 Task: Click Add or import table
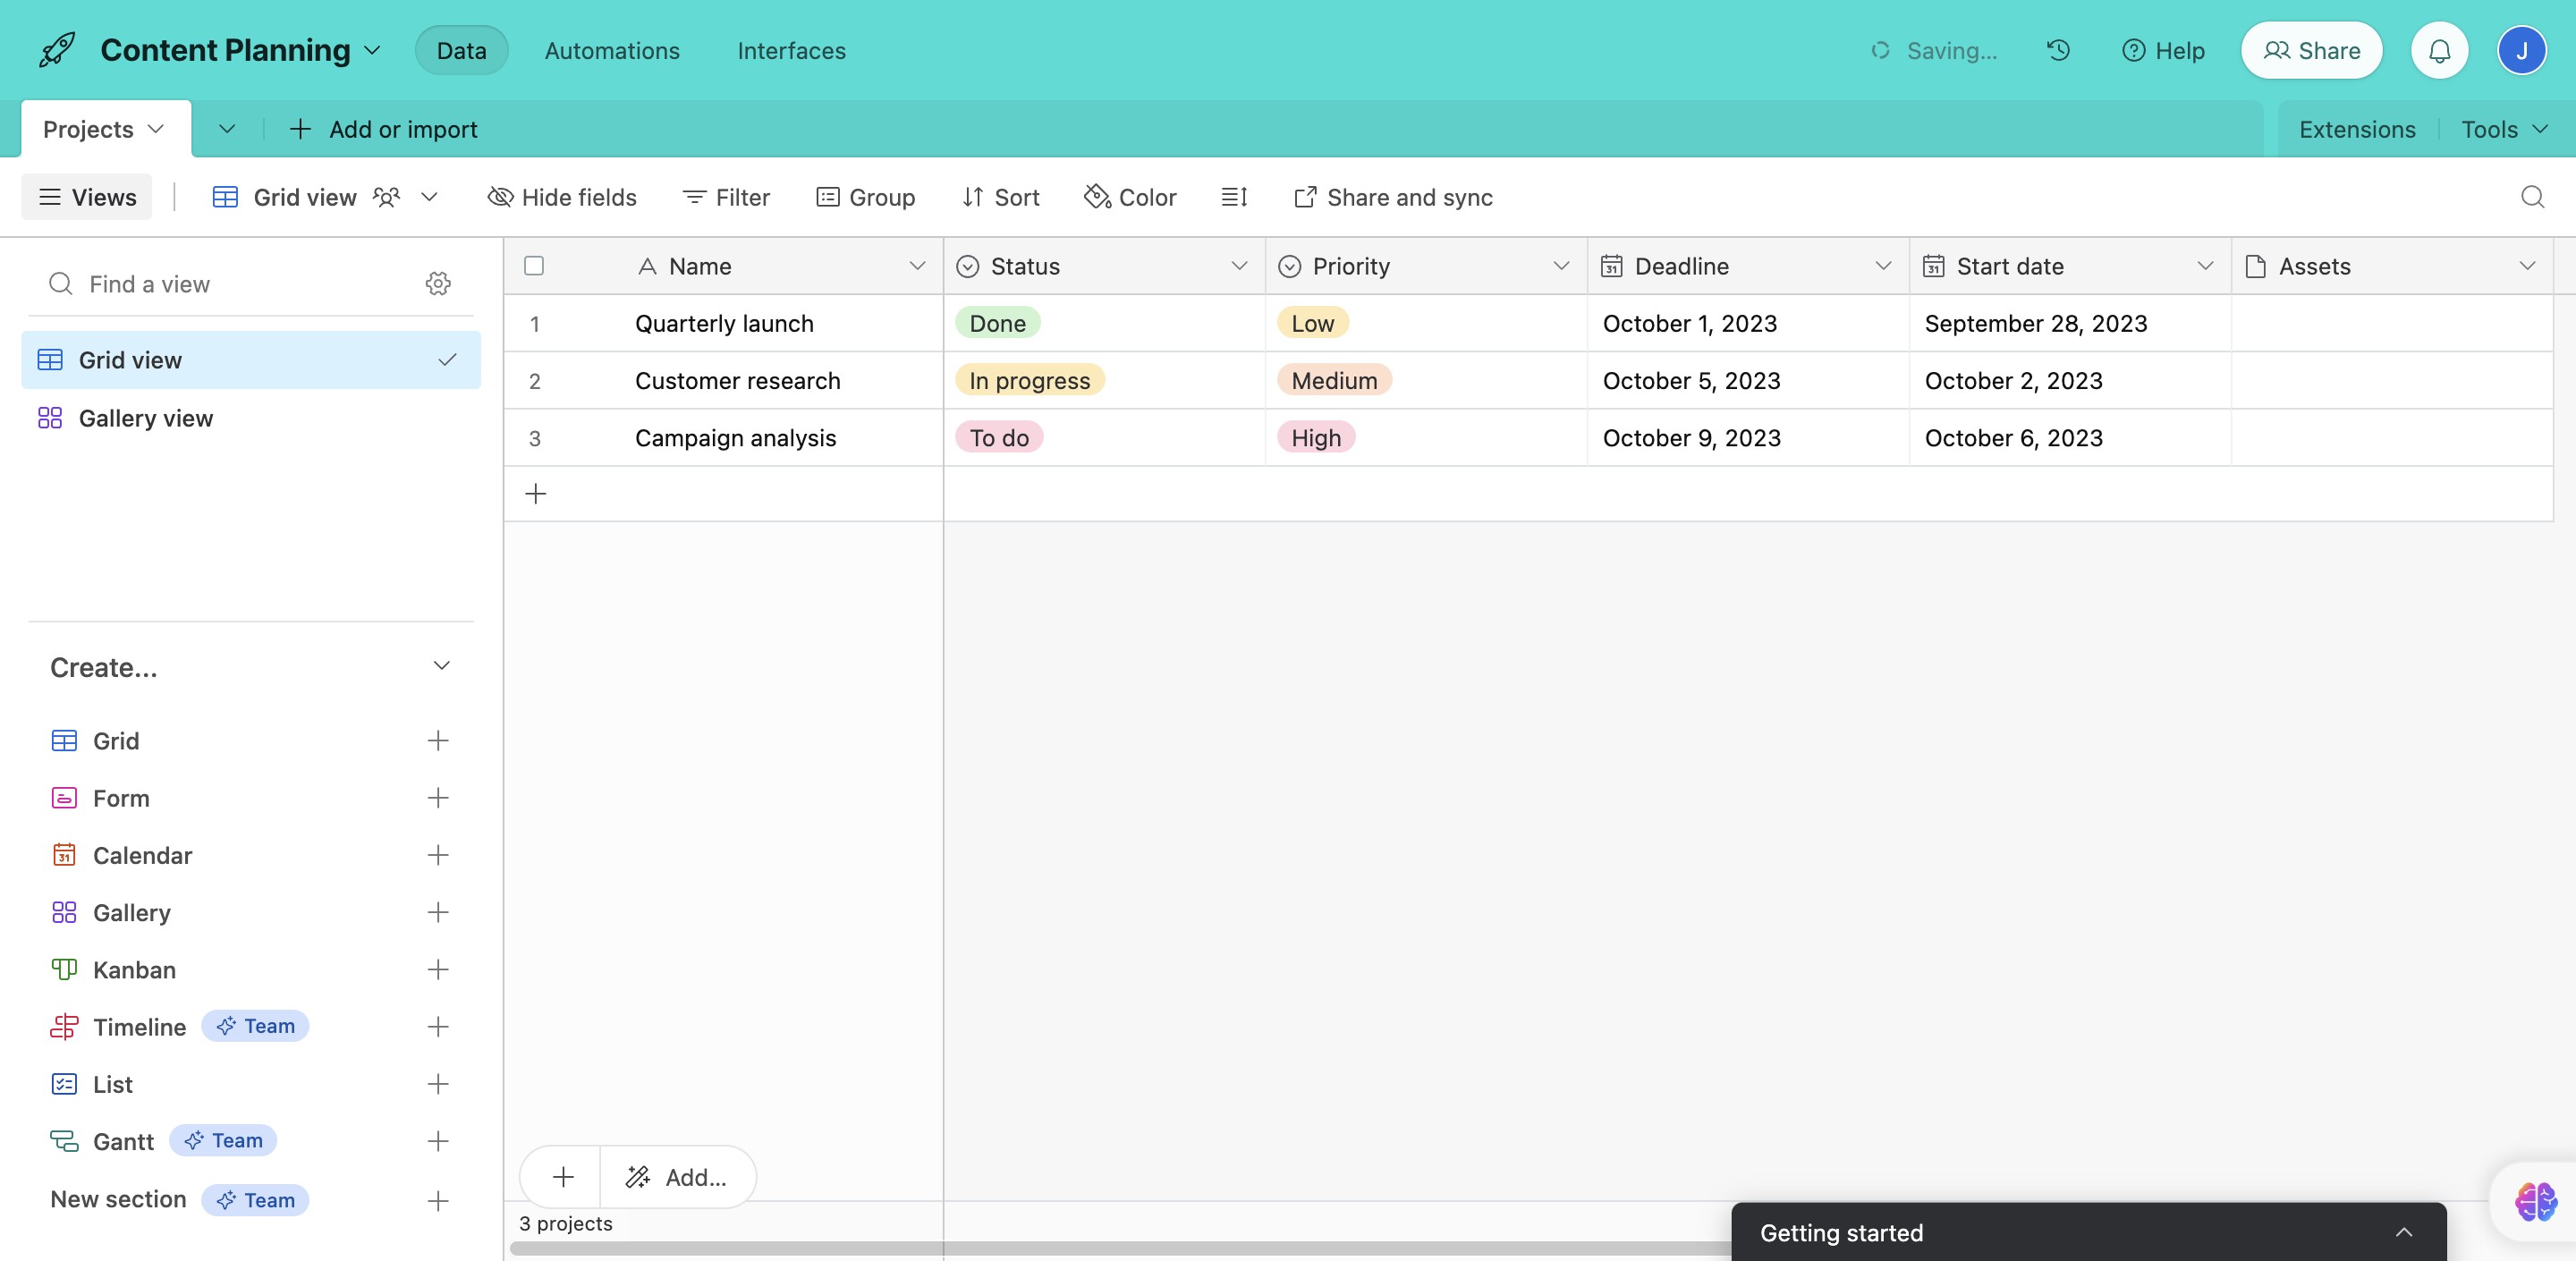pos(384,129)
